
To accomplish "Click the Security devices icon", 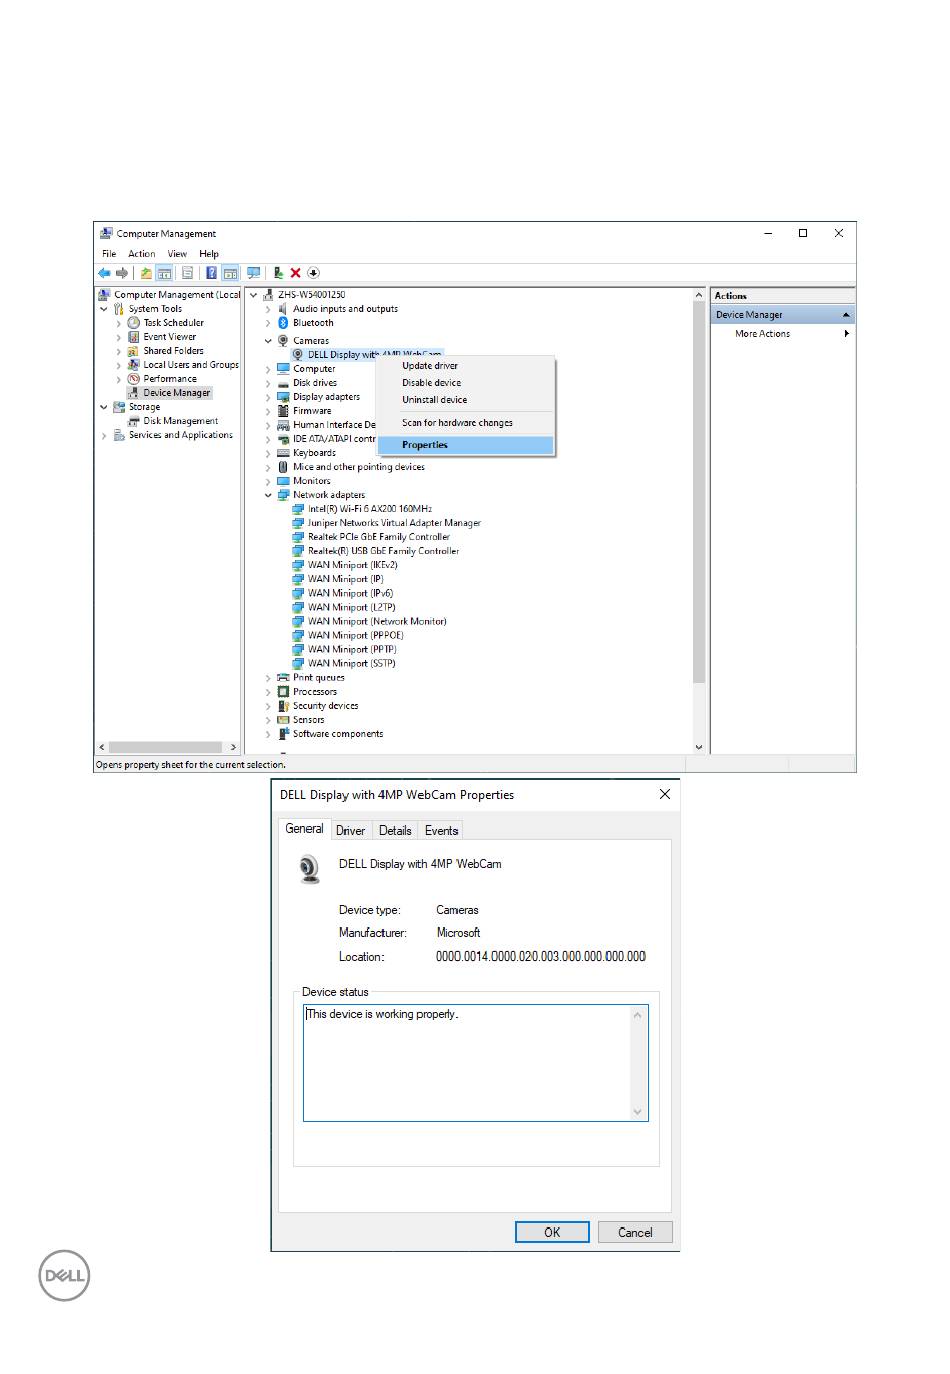I will point(283,706).
